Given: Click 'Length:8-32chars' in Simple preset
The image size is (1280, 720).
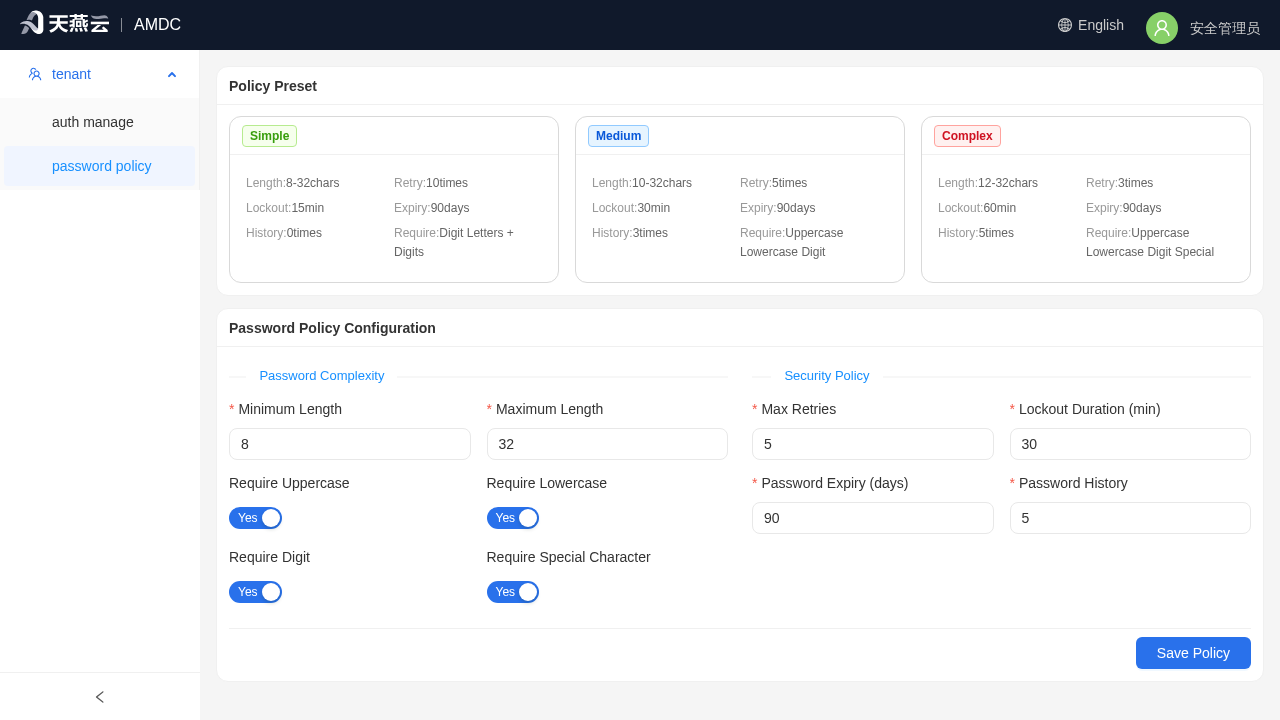Looking at the screenshot, I should (x=293, y=183).
